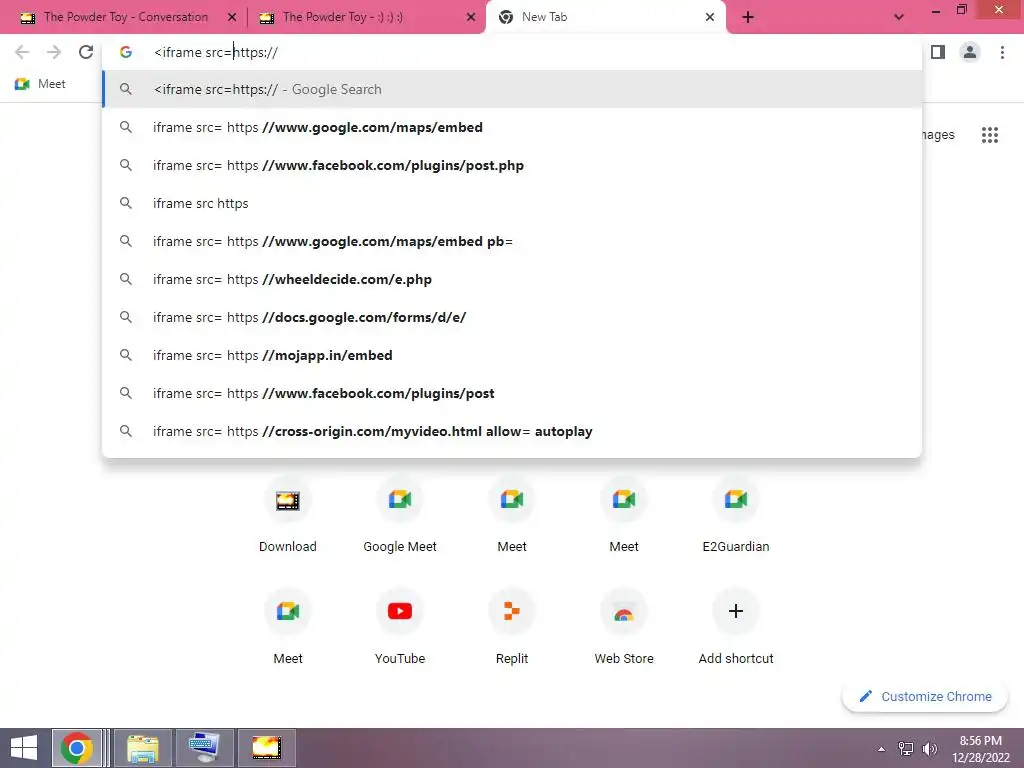1024x768 pixels.
Task: Open the Replit shortcut tile
Action: point(511,627)
